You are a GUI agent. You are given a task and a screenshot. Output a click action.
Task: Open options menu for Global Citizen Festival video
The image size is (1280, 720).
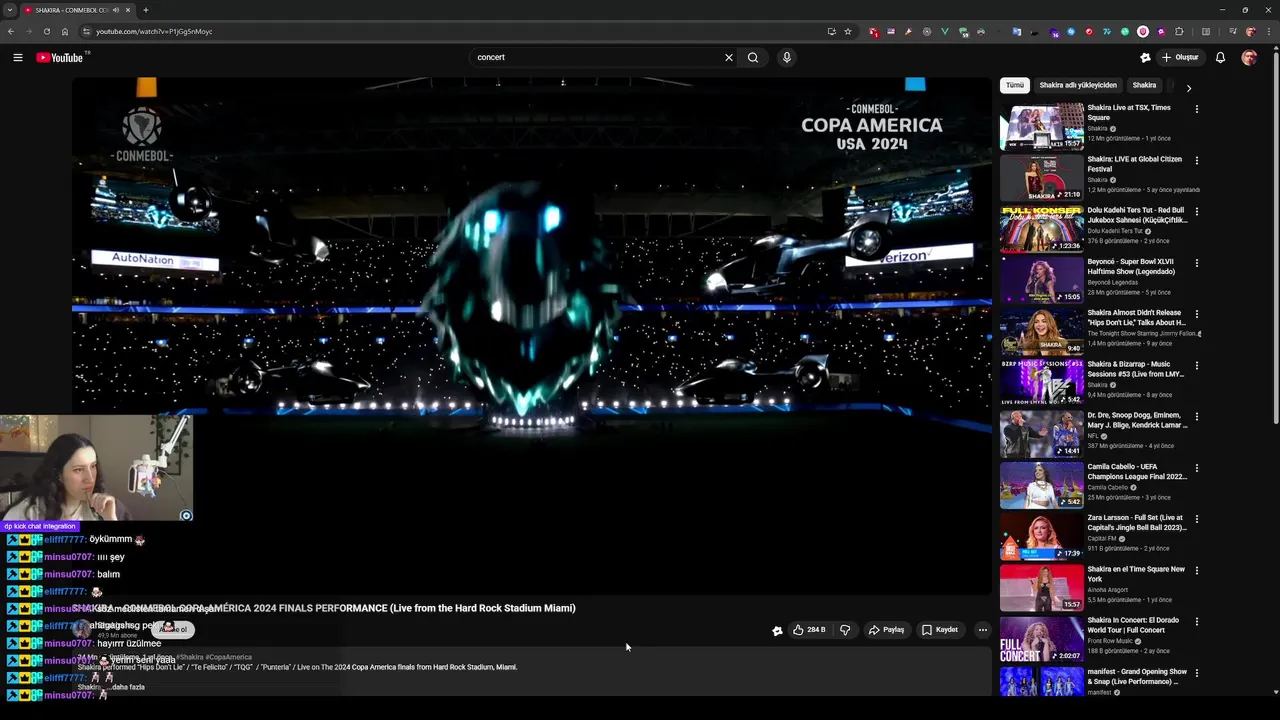tap(1197, 160)
